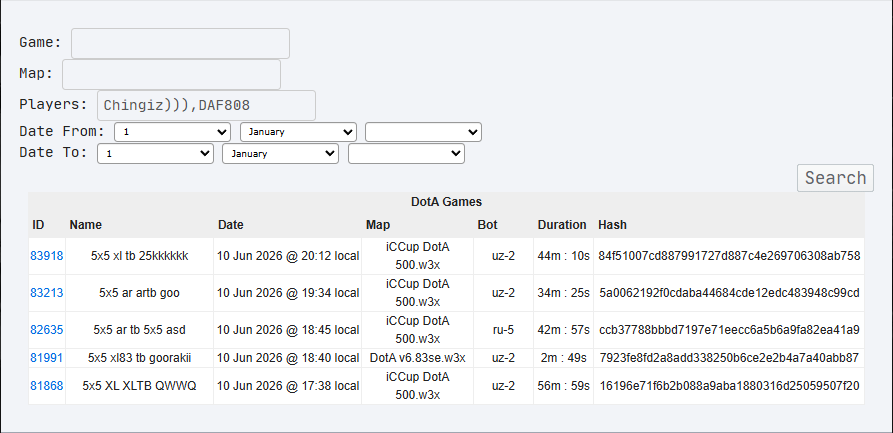Click hash starting with 5a0062192f
This screenshot has height=433, width=893.
click(x=729, y=293)
